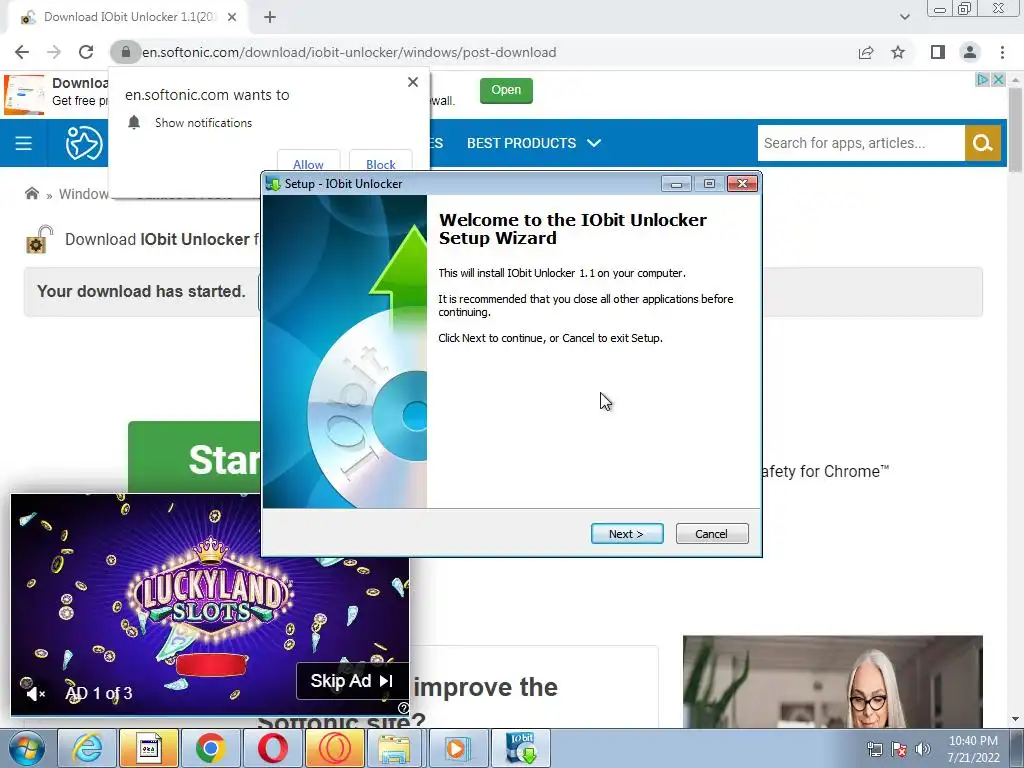Share this page icon in address bar
The width and height of the screenshot is (1024, 768).
point(866,52)
